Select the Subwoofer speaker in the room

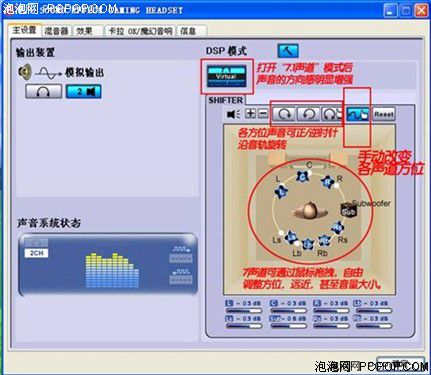348,211
